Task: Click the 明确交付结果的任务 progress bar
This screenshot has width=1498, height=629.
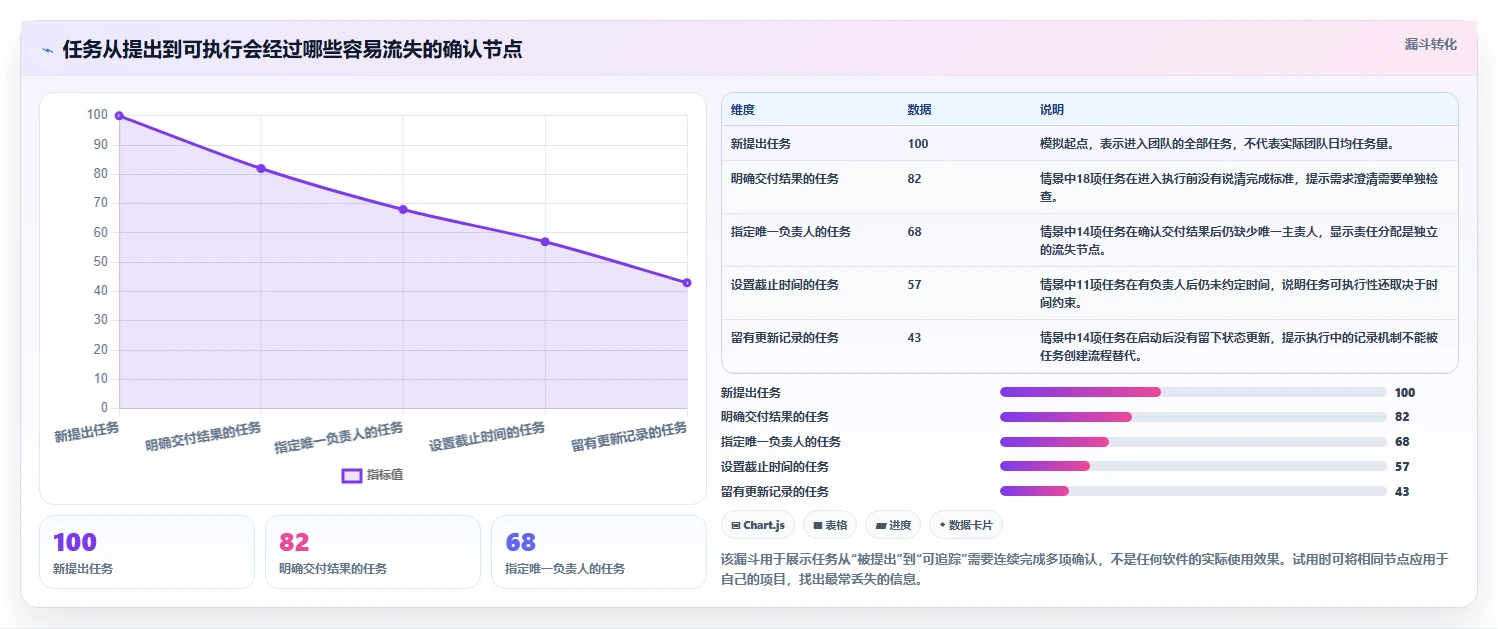Action: pos(1193,417)
